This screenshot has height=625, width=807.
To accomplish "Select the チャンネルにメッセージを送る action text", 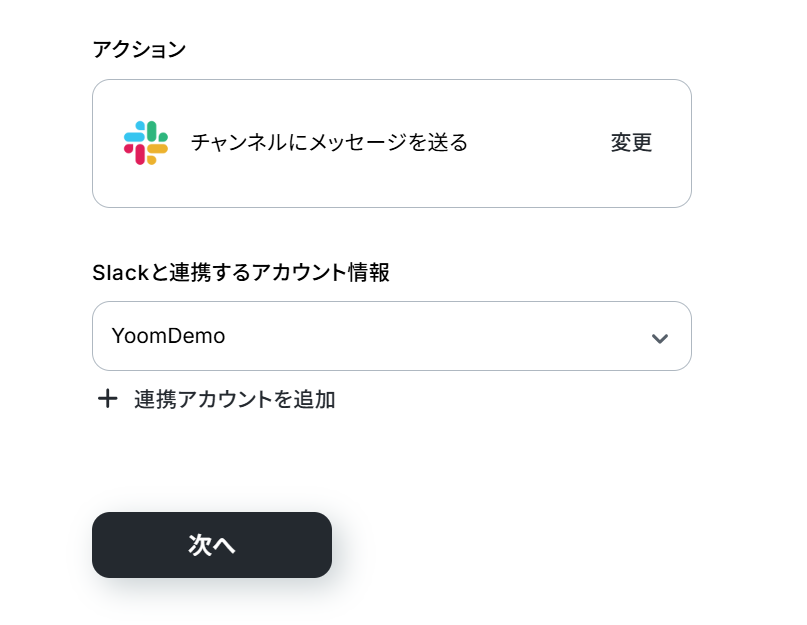I will point(329,143).
